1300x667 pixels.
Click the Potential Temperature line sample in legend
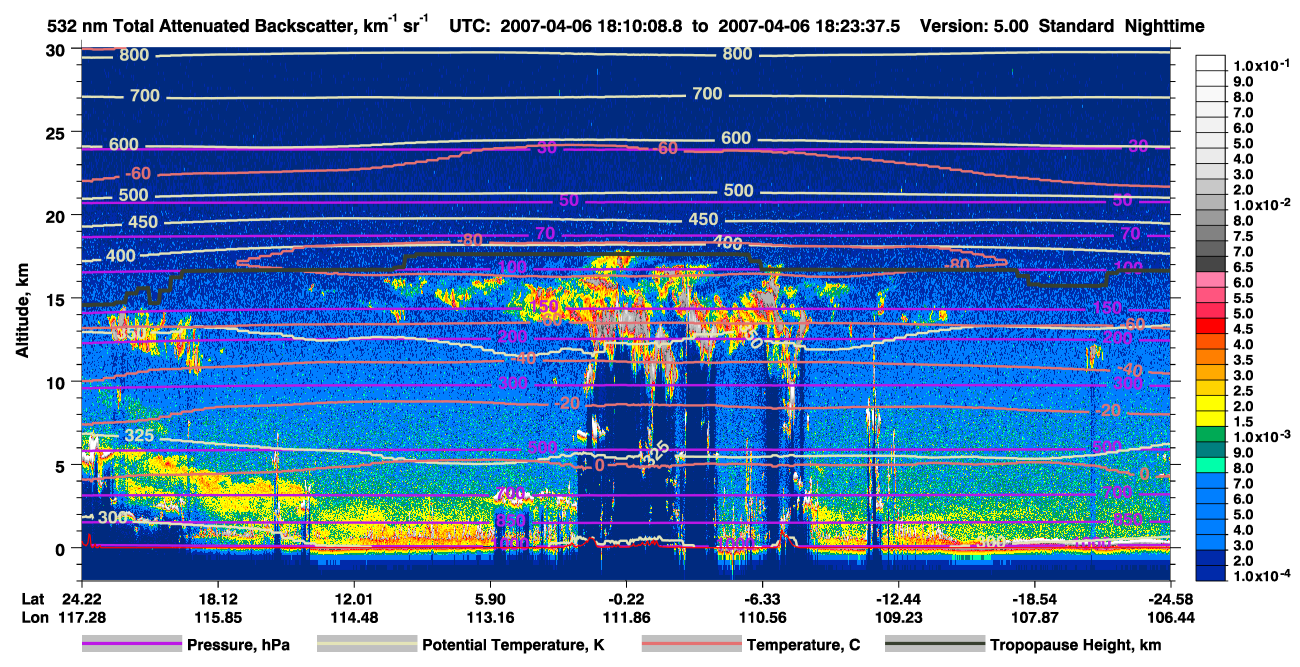[367, 645]
